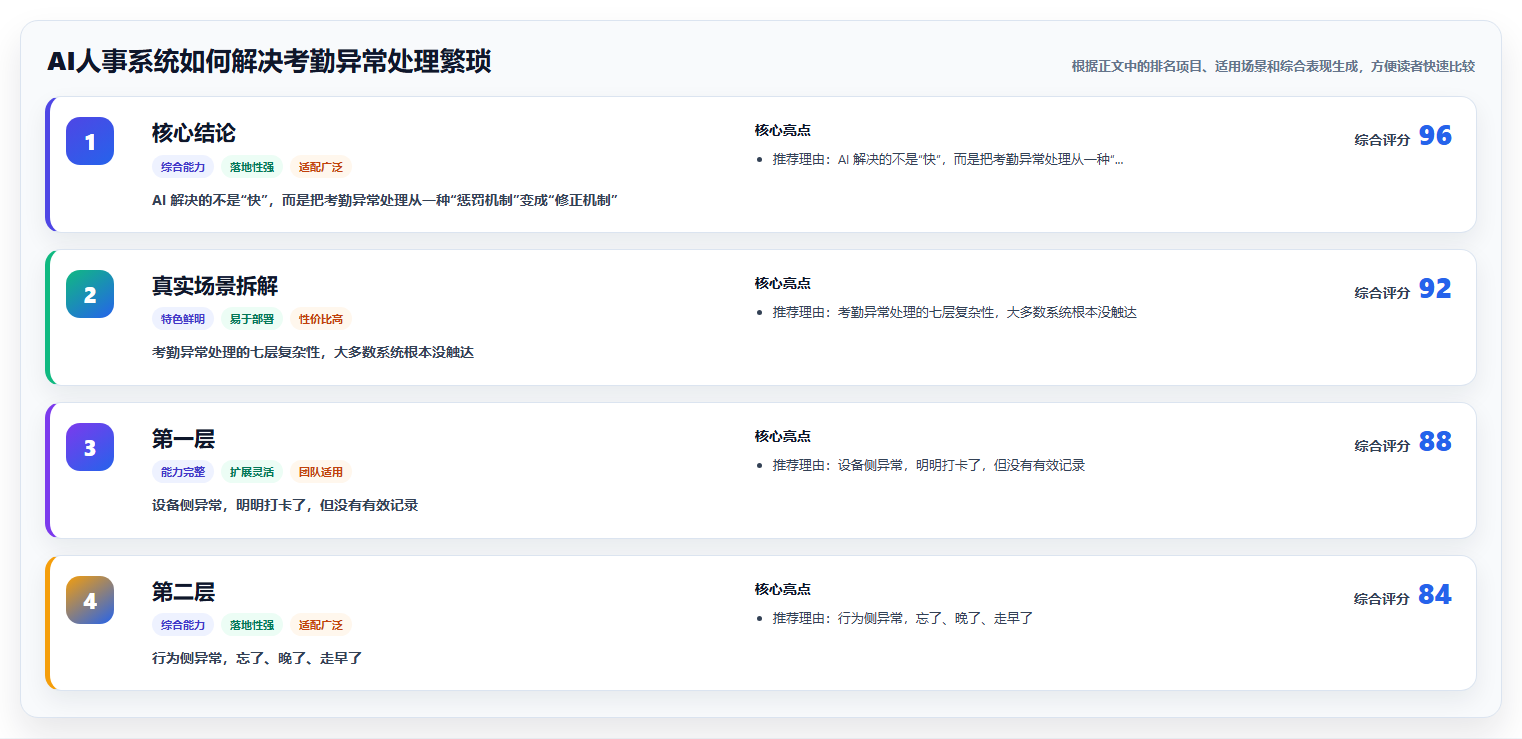Screen dimensions: 1522x739
Task: Click the score 84 value
Action: 1435,595
